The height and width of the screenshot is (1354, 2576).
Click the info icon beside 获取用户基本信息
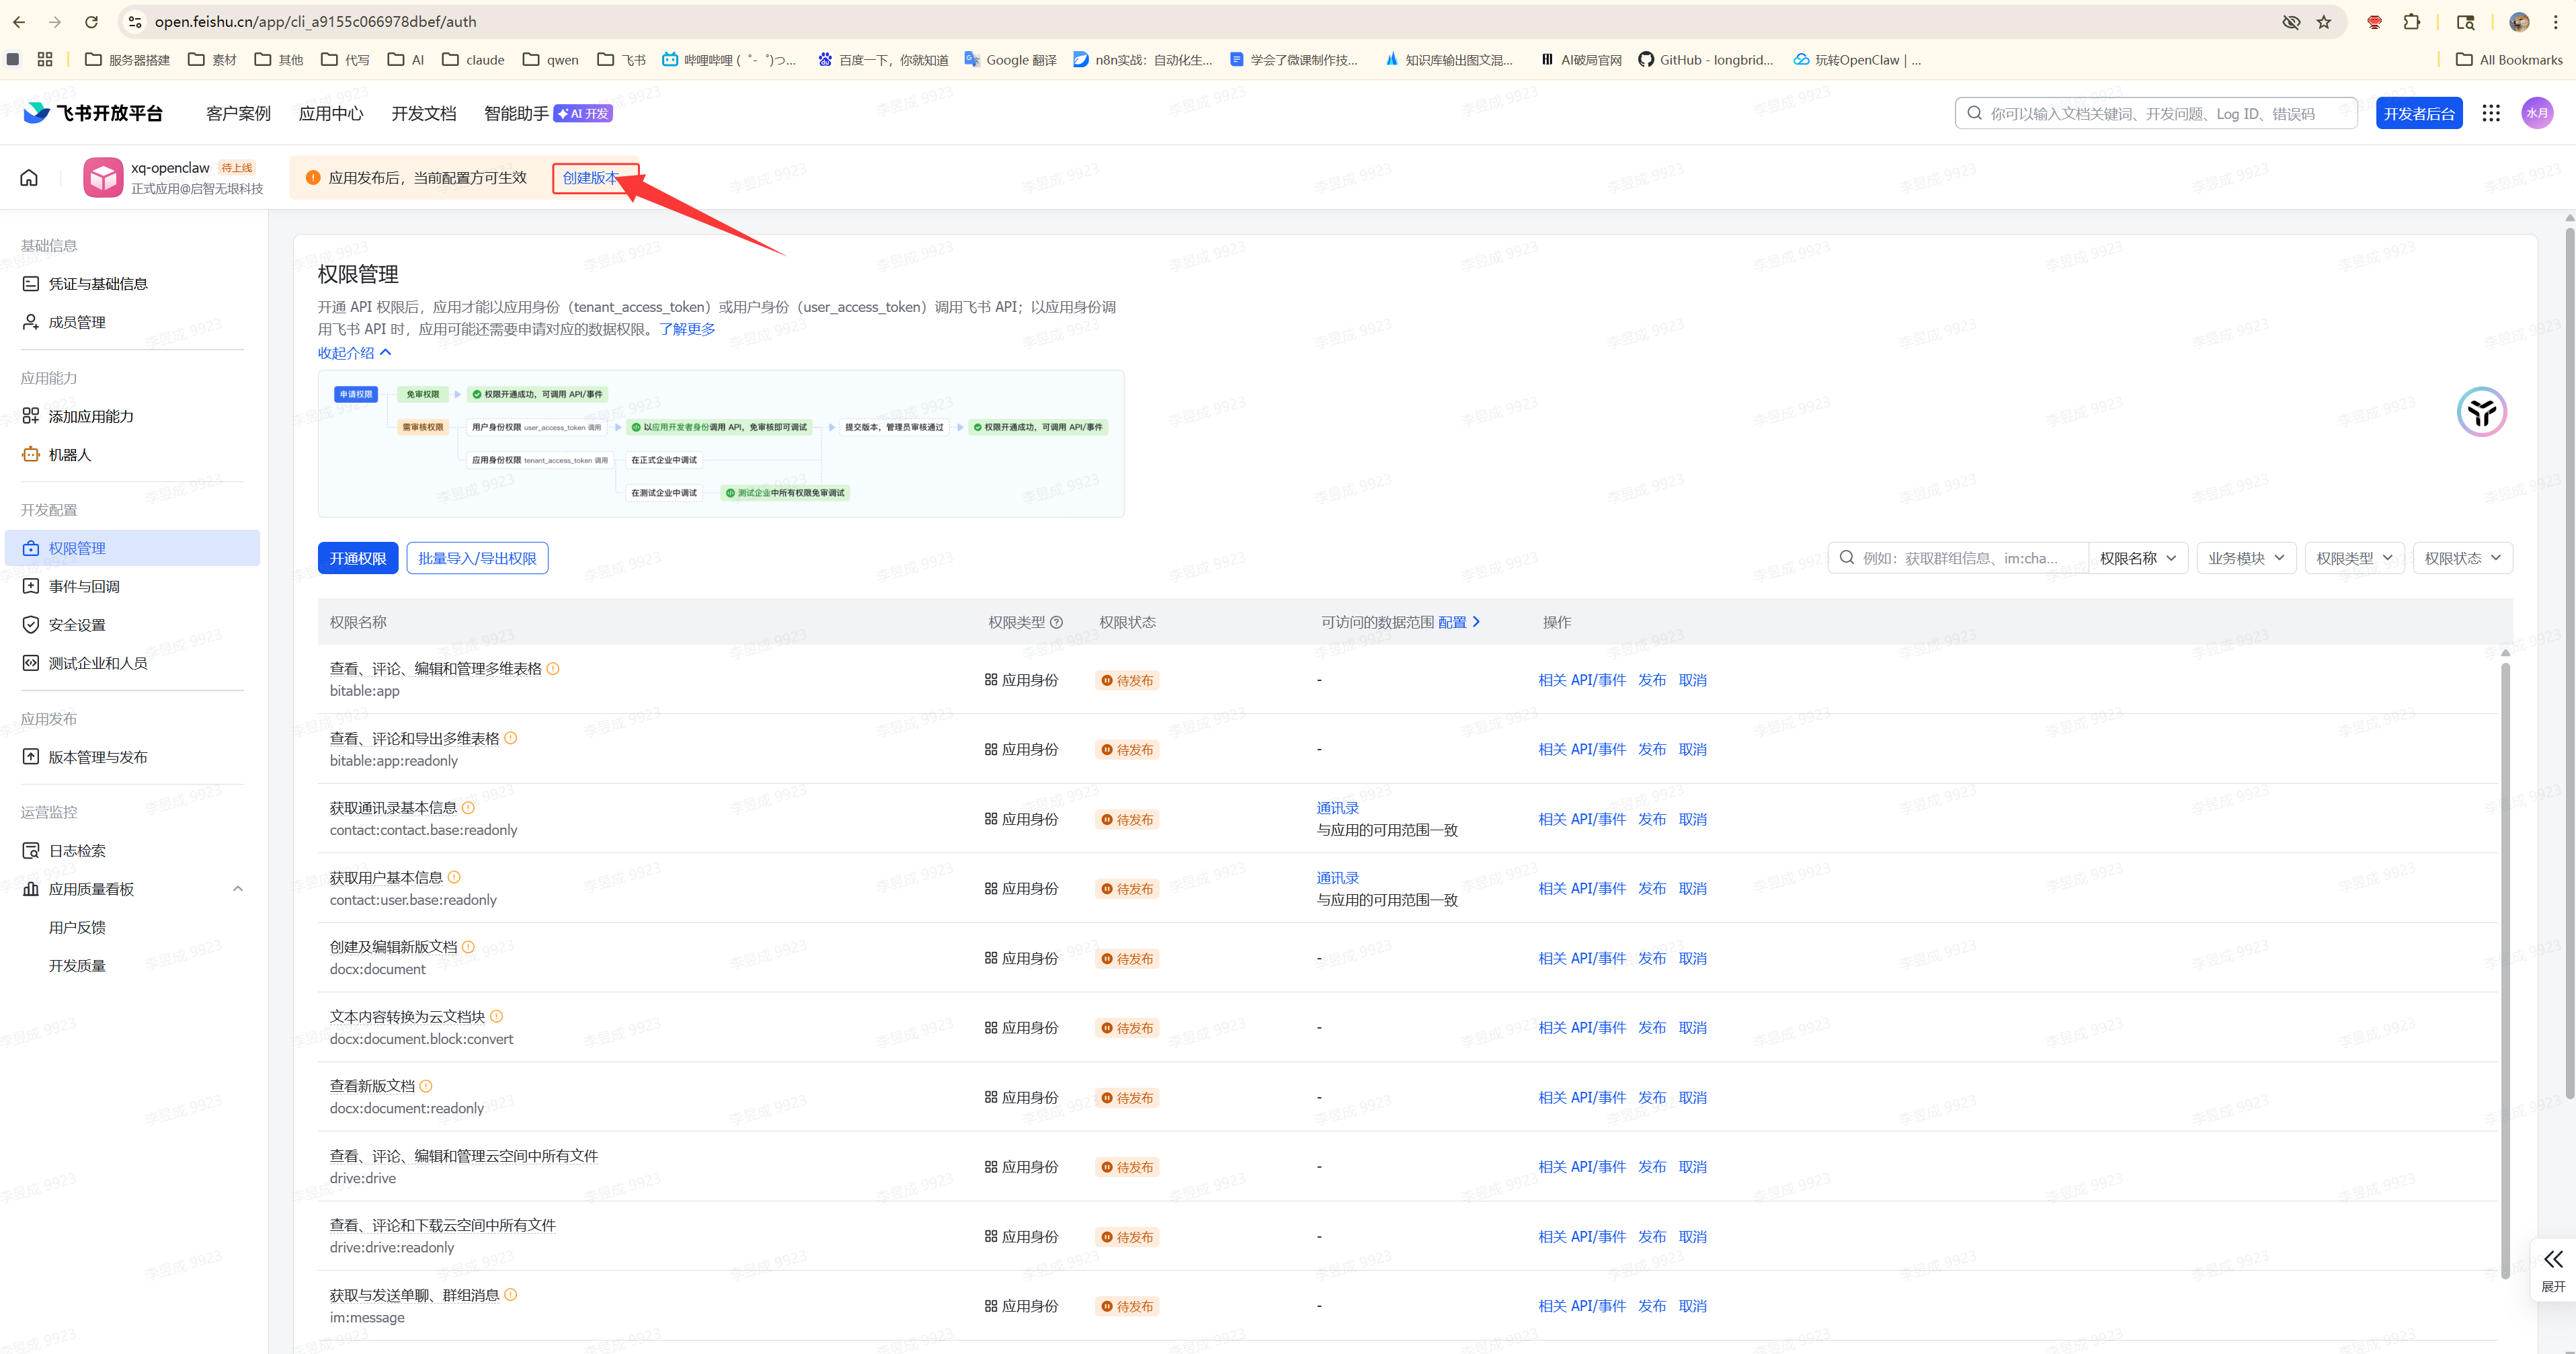point(454,878)
